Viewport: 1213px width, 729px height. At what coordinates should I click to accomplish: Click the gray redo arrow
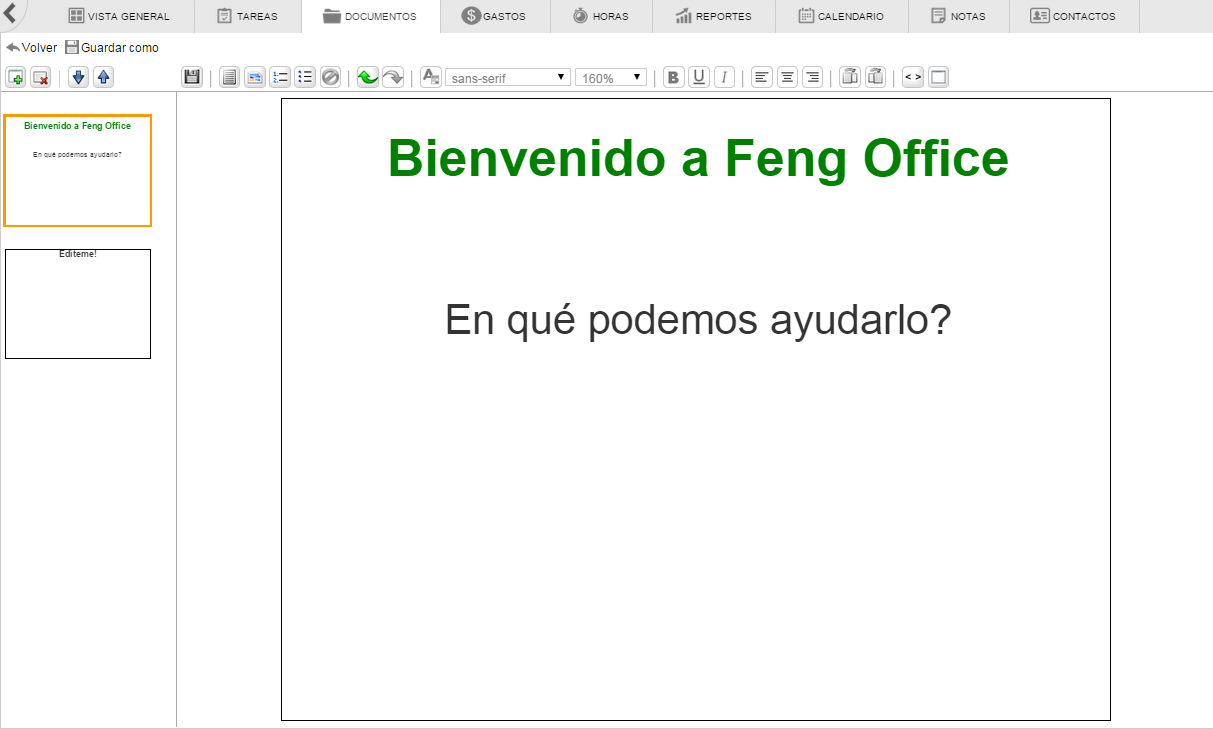392,78
